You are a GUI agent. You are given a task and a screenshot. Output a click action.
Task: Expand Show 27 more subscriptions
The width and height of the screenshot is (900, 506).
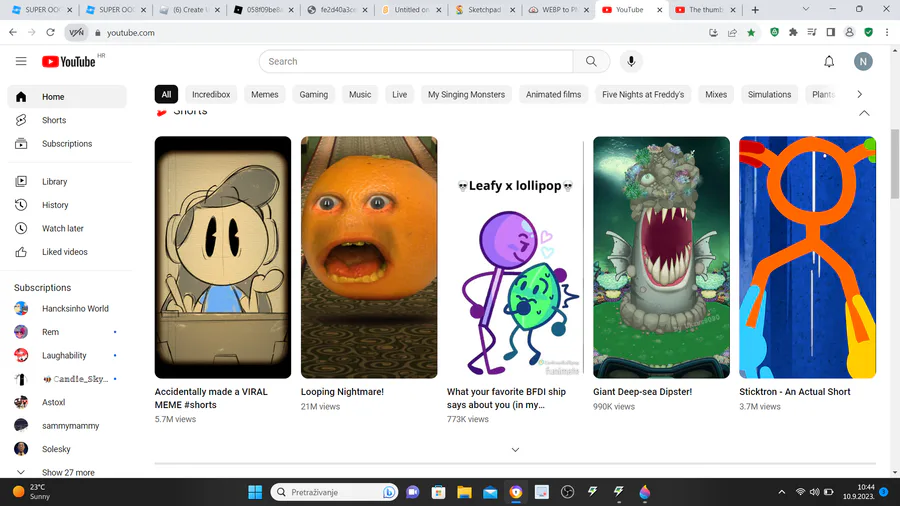click(67, 472)
